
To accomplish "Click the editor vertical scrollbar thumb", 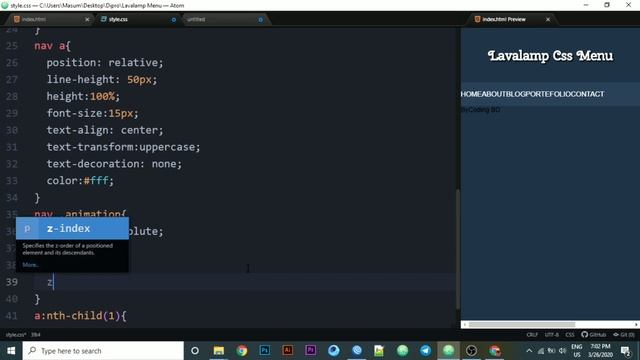I will tap(458, 249).
